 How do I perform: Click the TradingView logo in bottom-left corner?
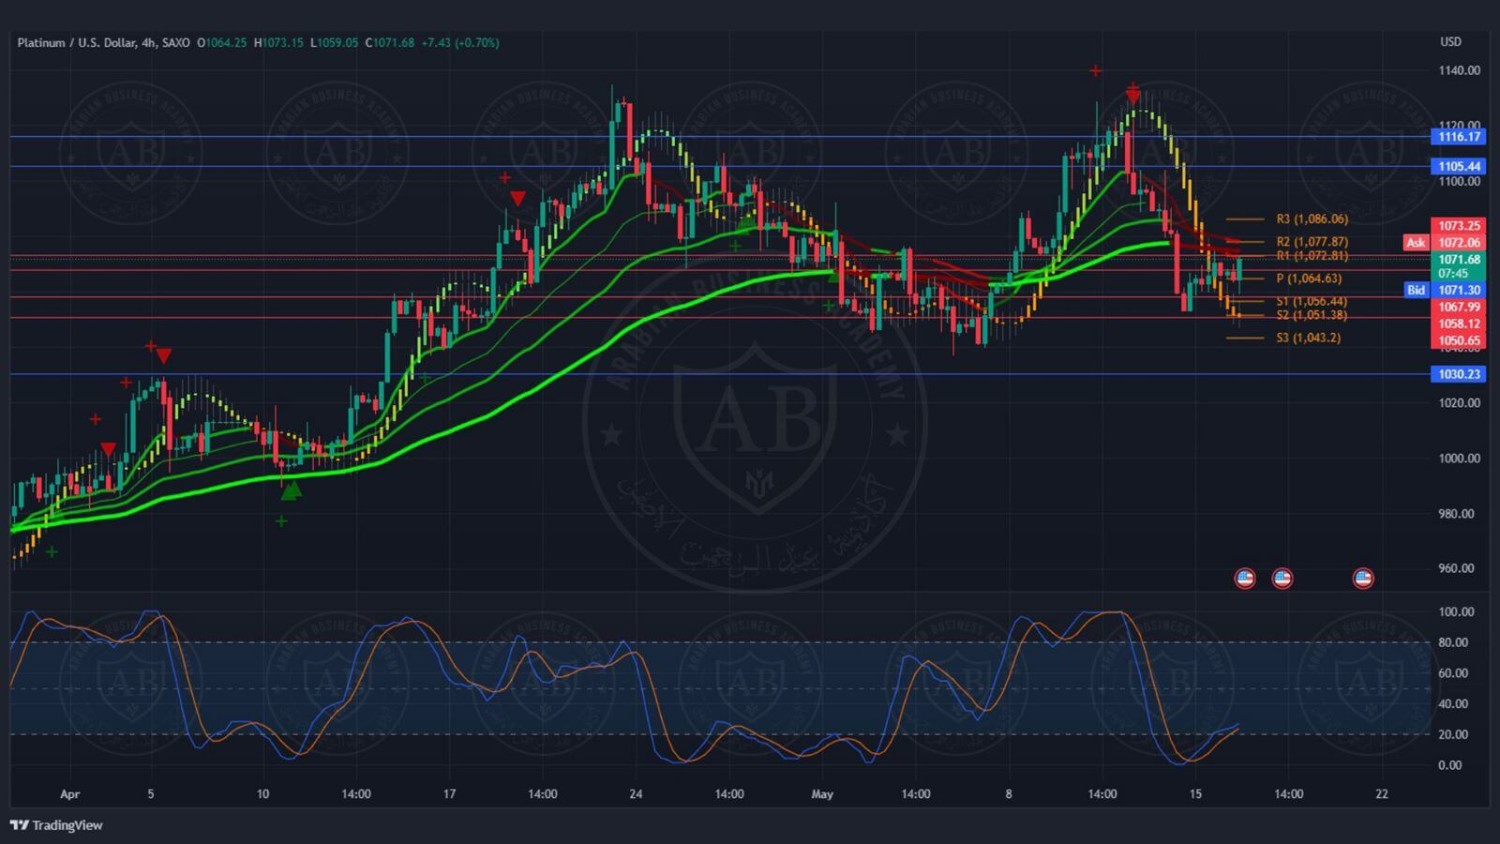click(57, 825)
